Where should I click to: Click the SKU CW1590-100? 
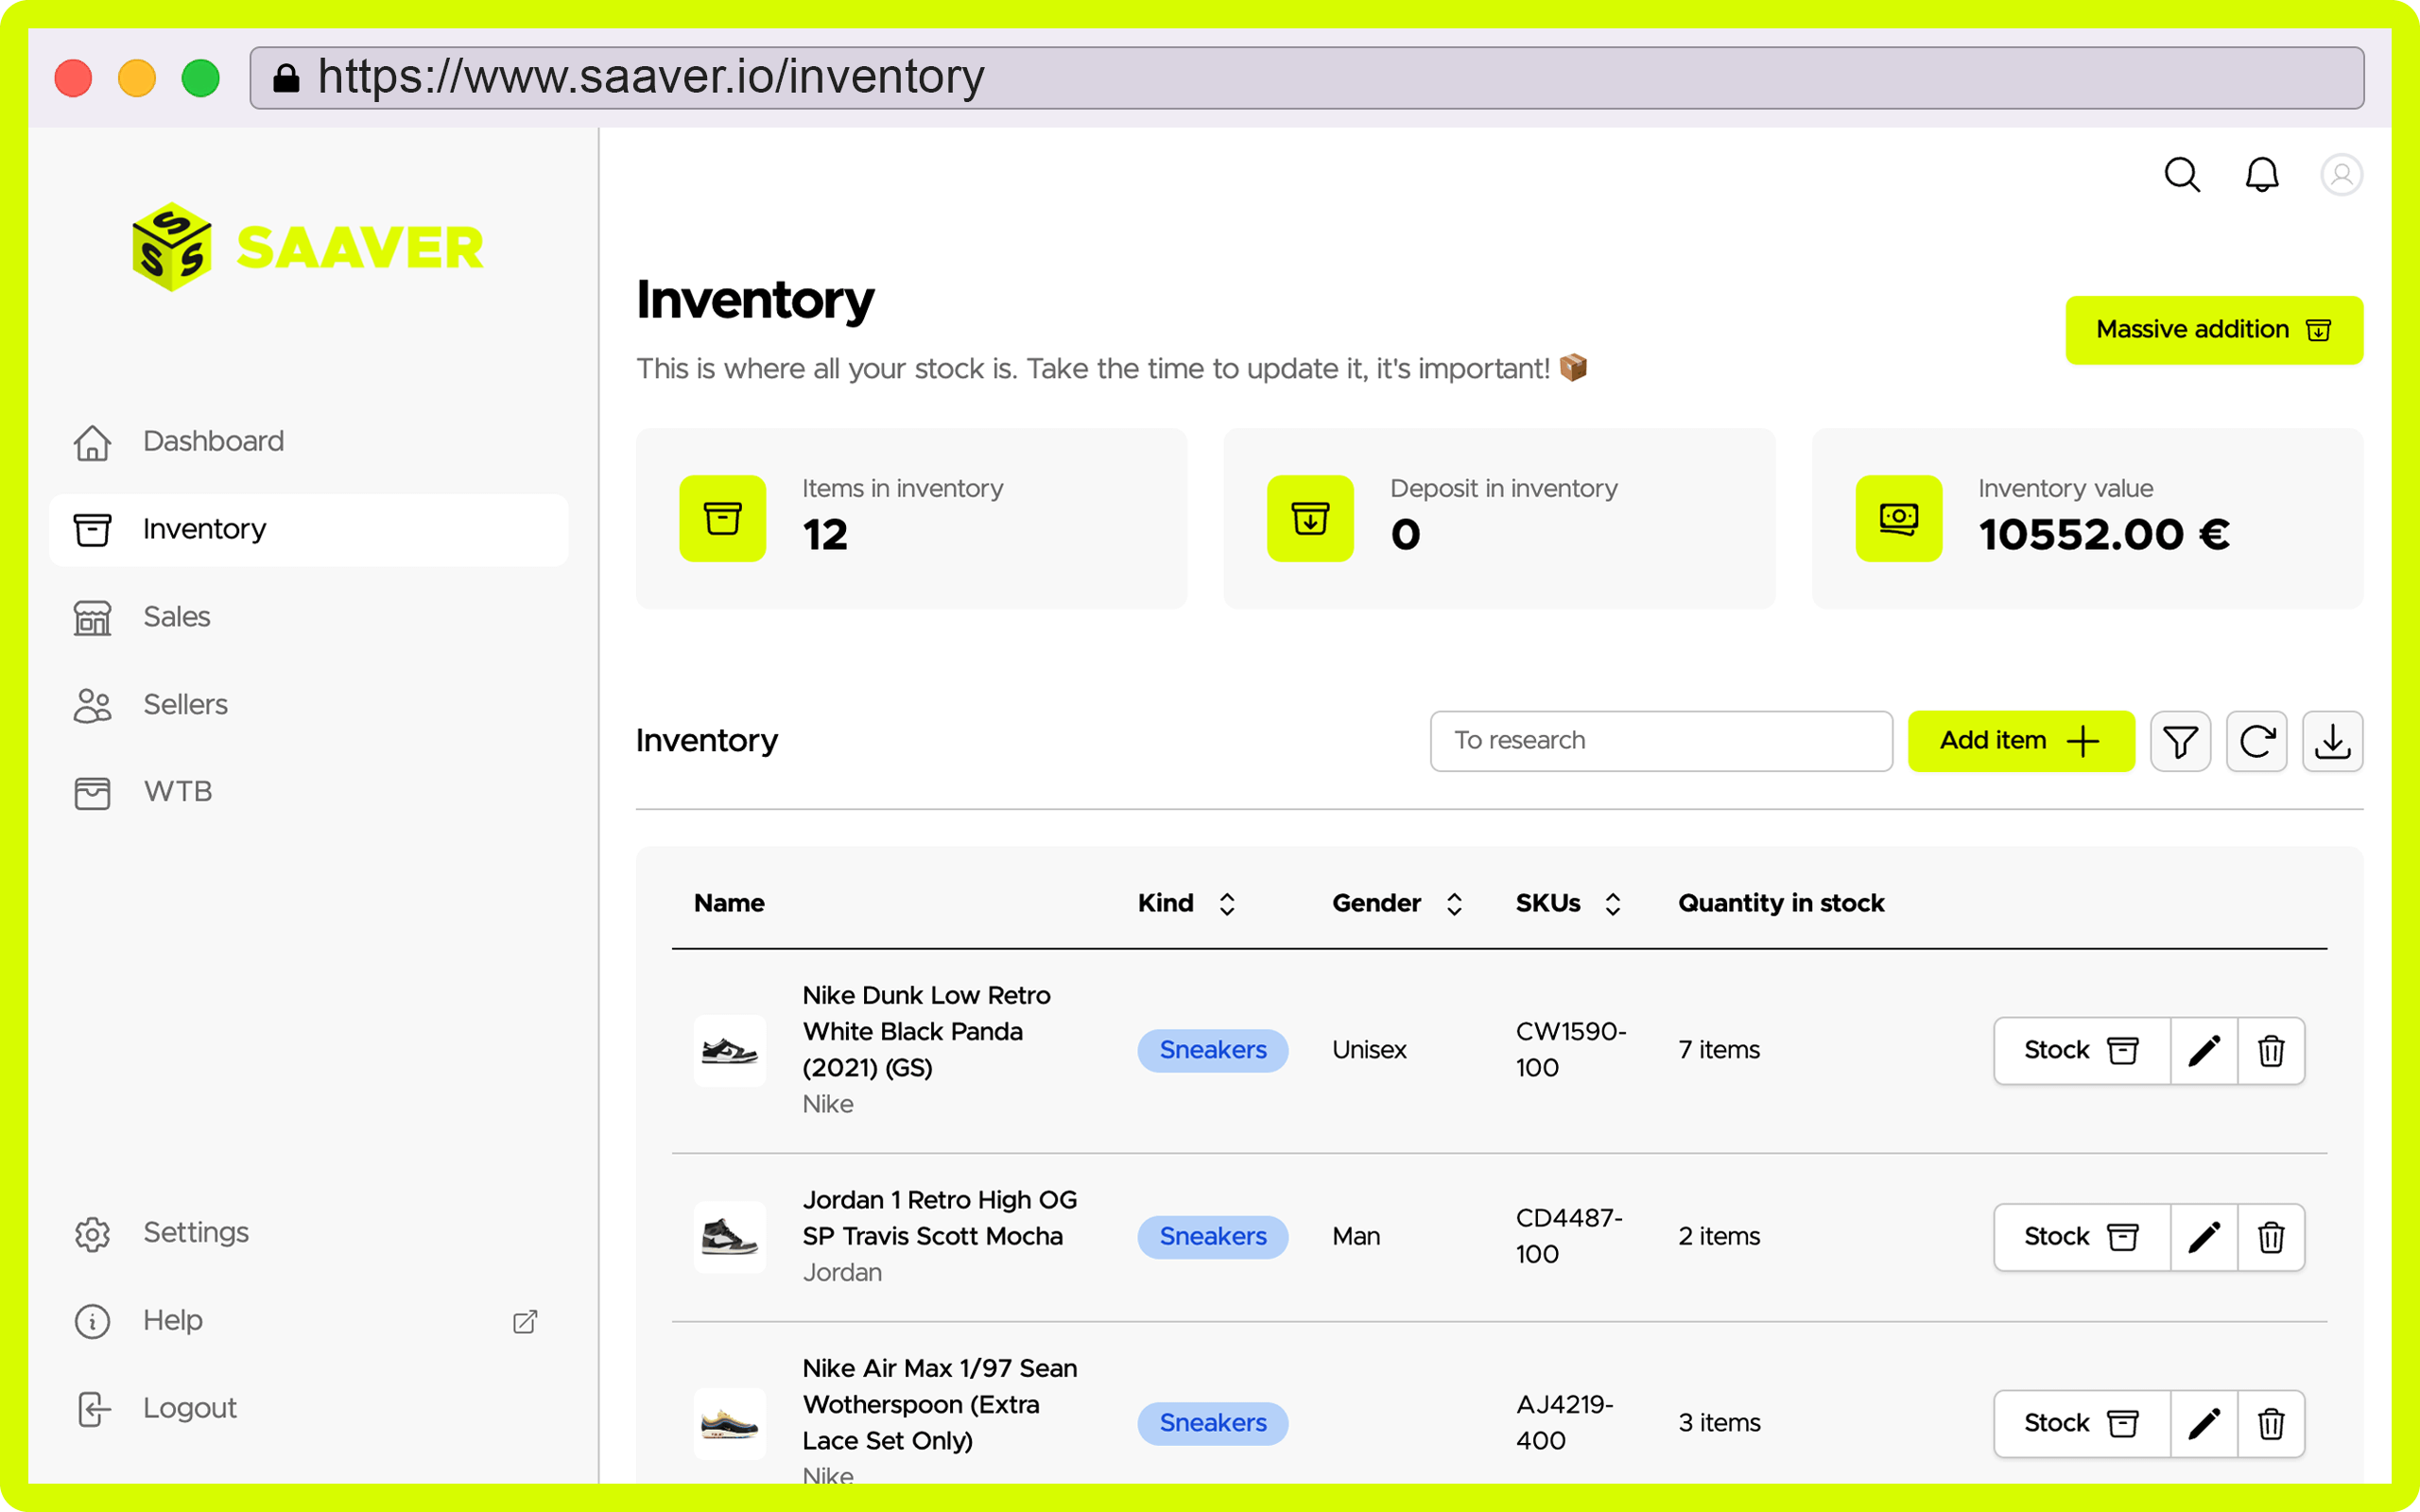1571,1050
